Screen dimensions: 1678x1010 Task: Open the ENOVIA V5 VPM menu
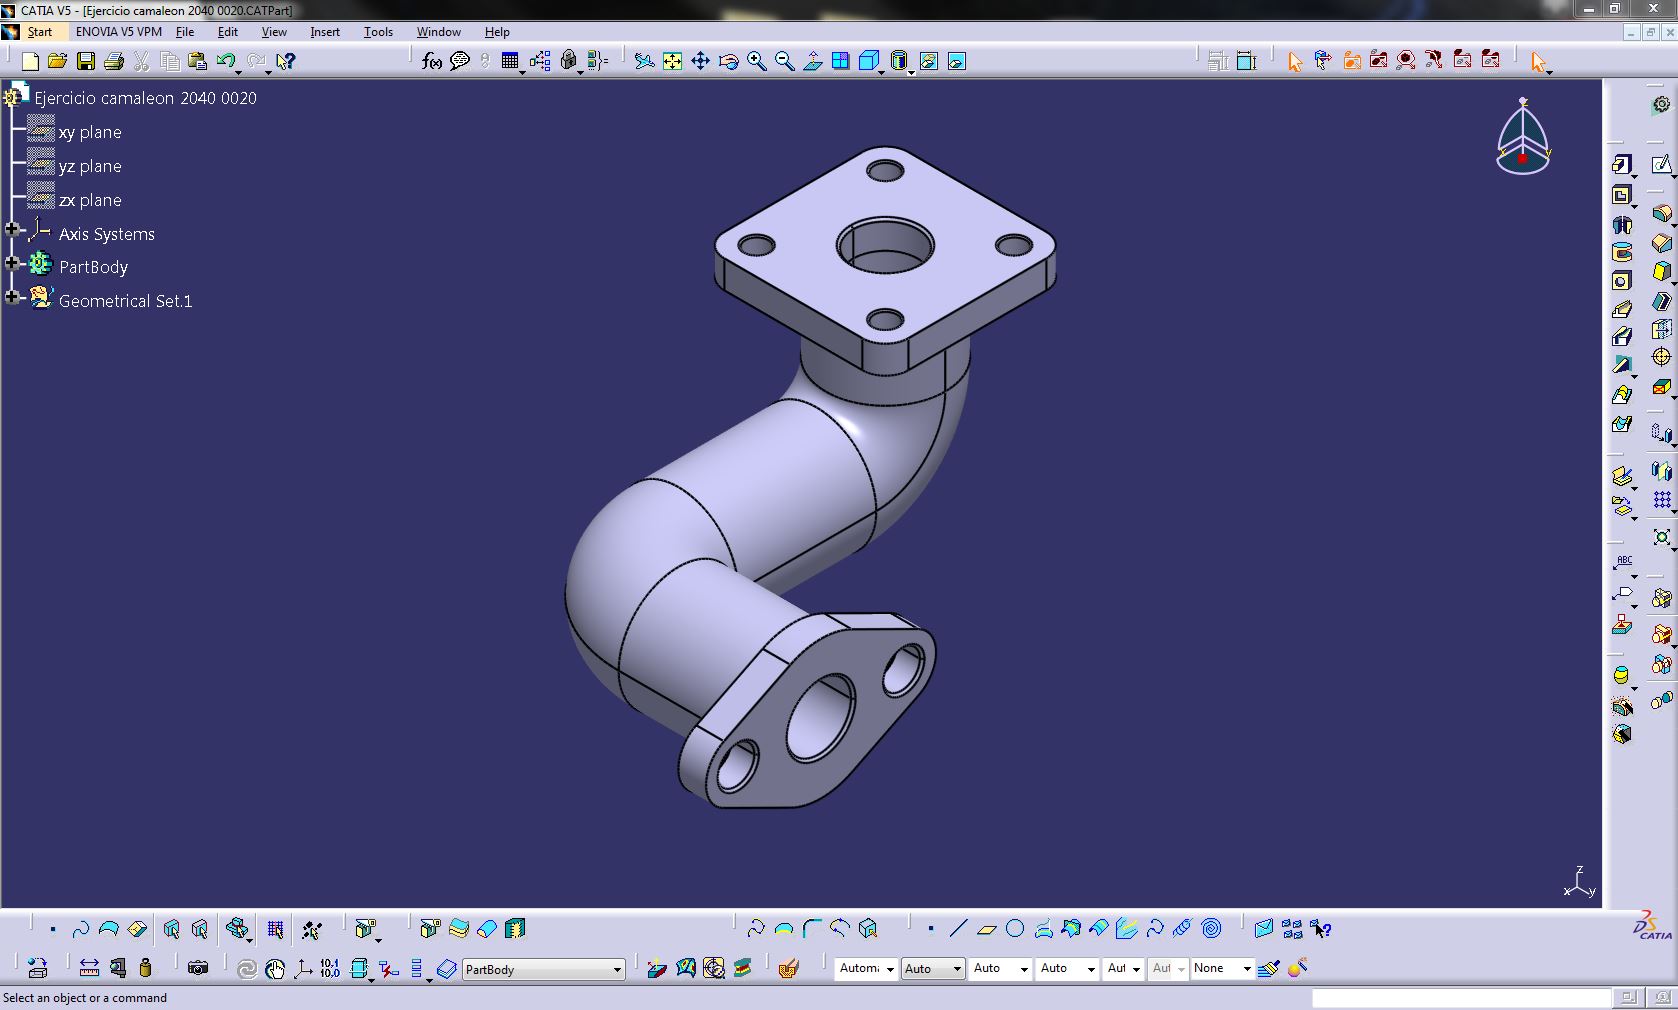(x=119, y=32)
